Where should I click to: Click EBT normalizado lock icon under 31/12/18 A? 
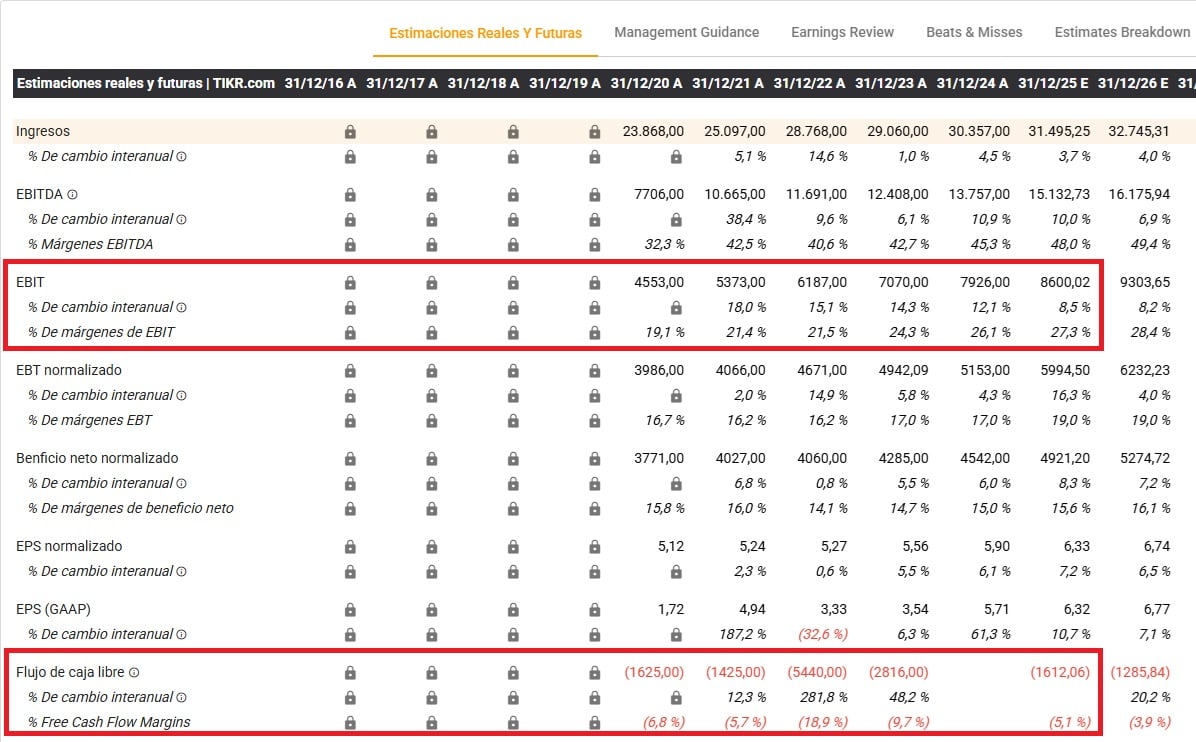[513, 371]
